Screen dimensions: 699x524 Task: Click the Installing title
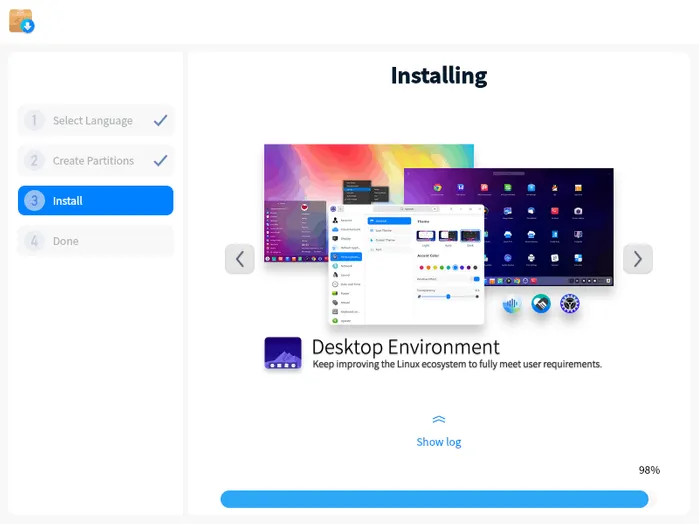click(439, 75)
